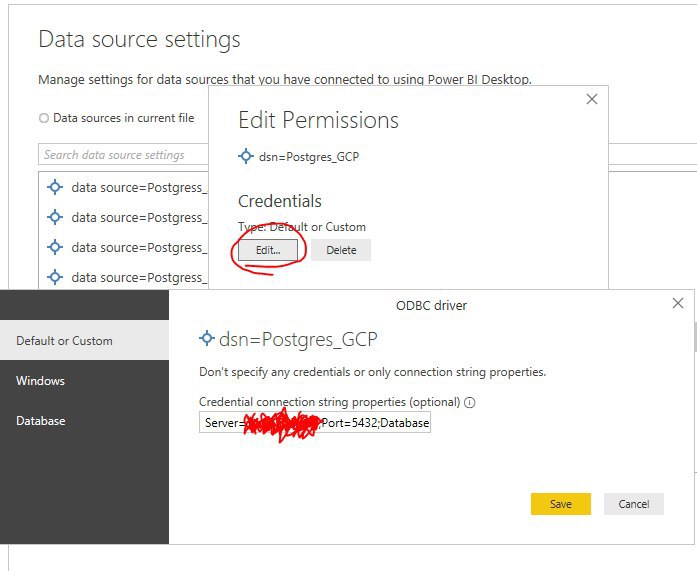697x571 pixels.
Task: Click the third Postgress data source icon
Action: pos(55,247)
